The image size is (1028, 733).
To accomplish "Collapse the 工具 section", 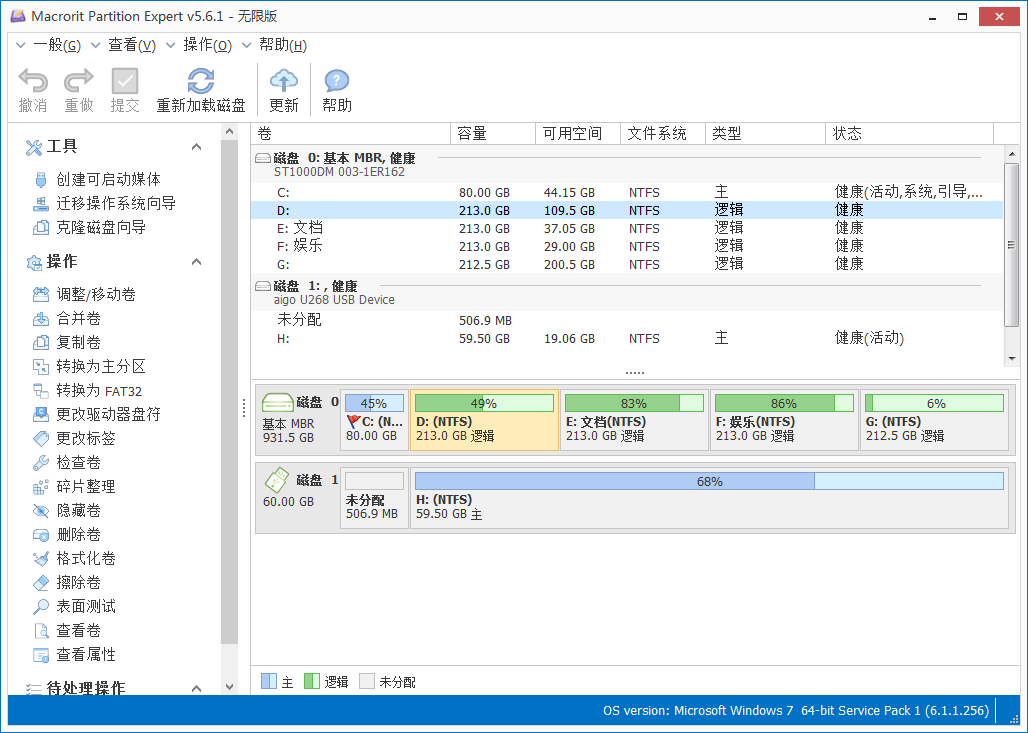I will tap(196, 147).
